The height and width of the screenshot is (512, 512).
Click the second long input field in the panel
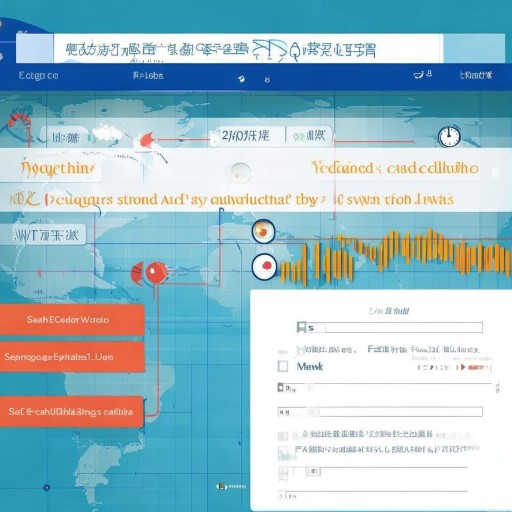(380, 412)
